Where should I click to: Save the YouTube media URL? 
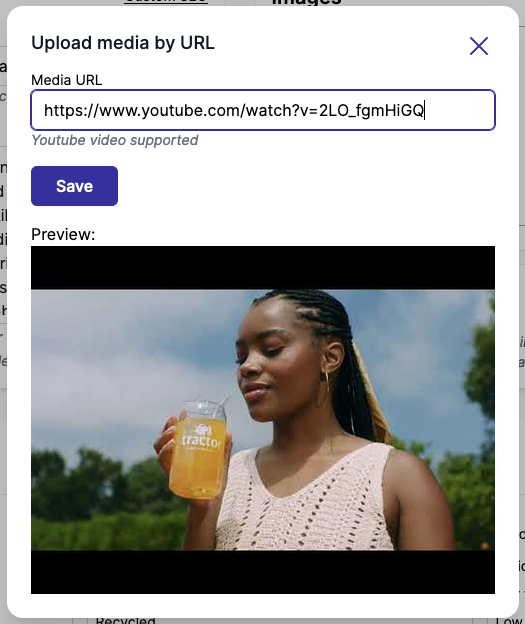point(74,186)
